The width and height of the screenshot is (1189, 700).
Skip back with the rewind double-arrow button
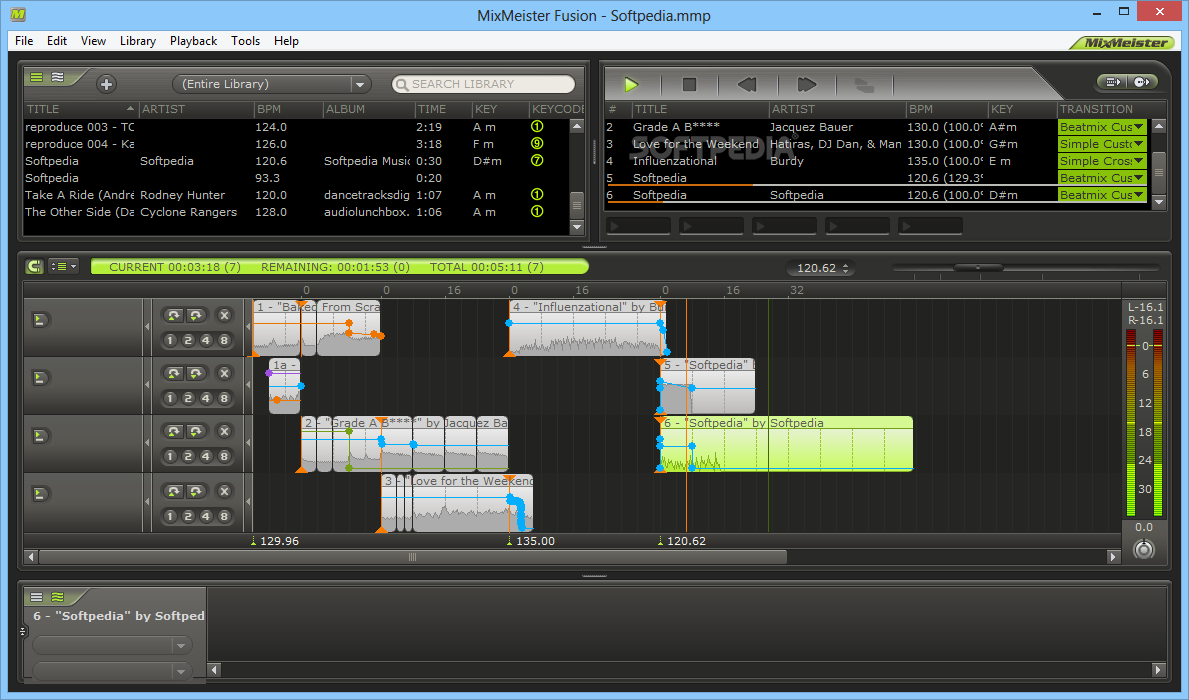point(747,84)
